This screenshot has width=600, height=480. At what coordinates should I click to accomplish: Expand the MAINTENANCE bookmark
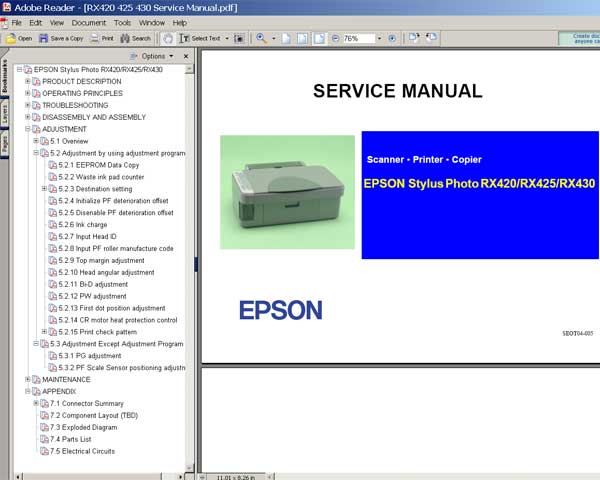[28, 379]
